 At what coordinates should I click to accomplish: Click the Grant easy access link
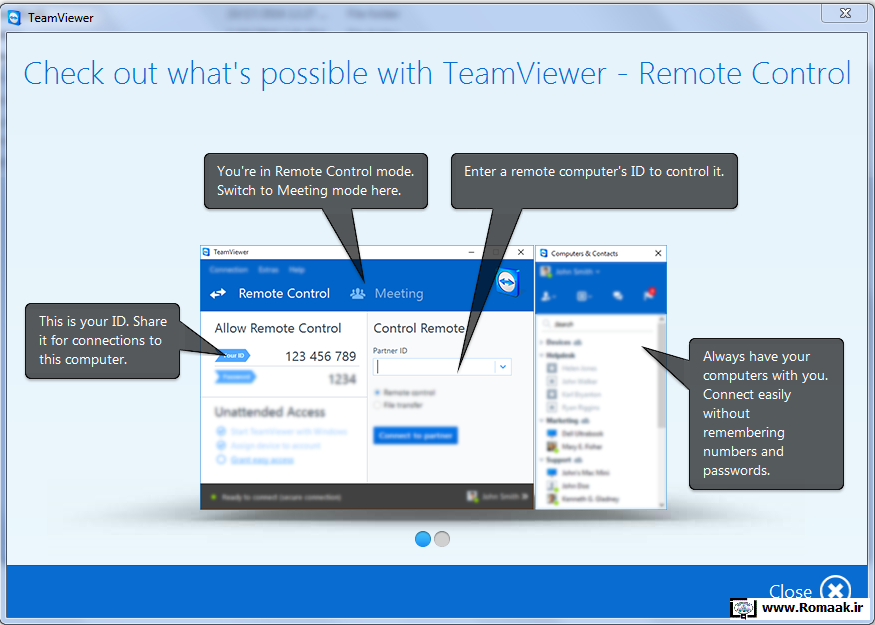pos(262,460)
